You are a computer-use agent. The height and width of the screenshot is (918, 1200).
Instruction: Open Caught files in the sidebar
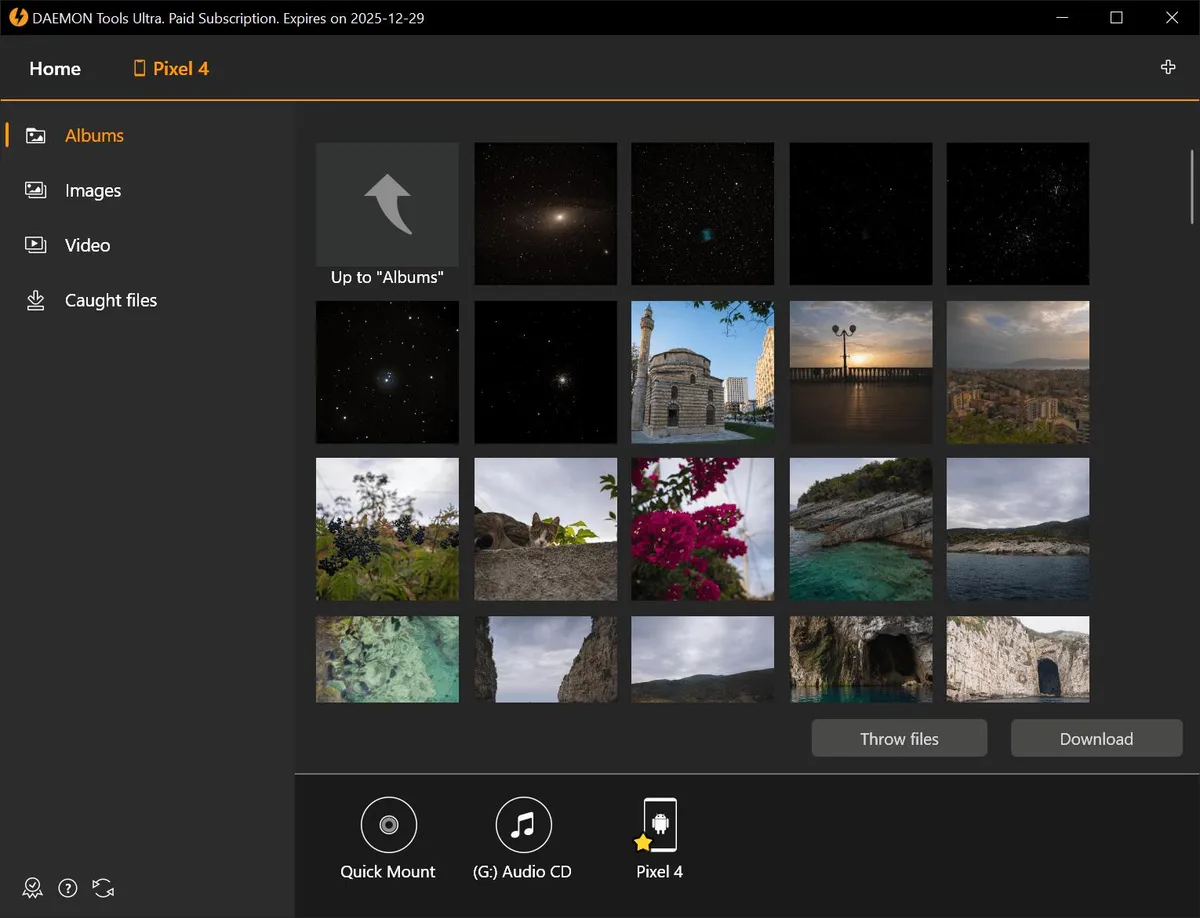click(110, 300)
